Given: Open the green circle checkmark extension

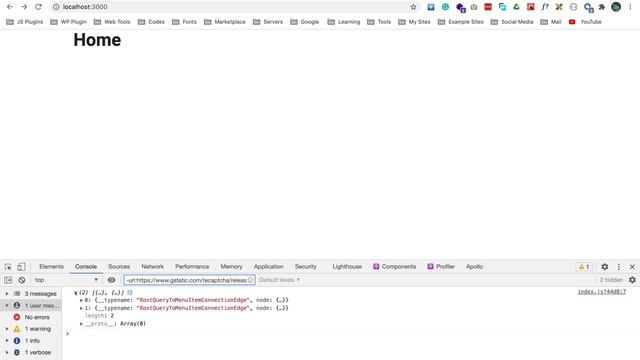Looking at the screenshot, I should [x=445, y=7].
